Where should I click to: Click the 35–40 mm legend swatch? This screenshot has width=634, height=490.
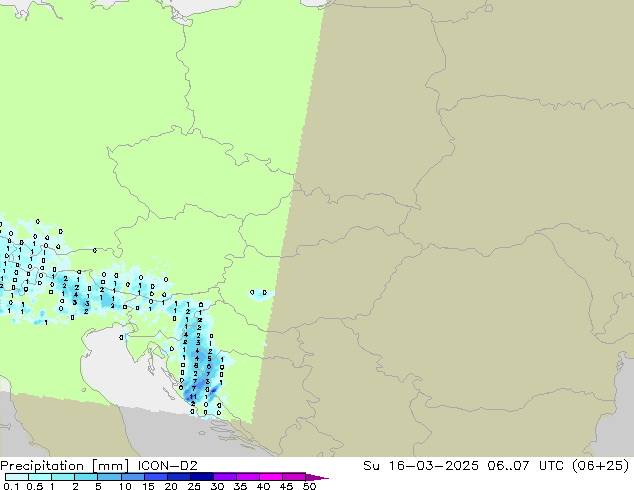(x=247, y=477)
